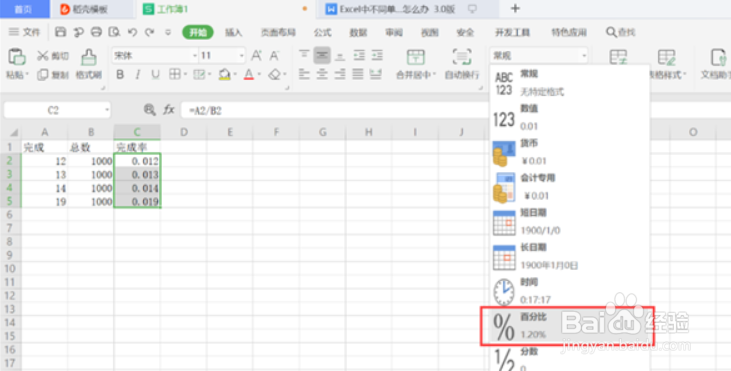The height and width of the screenshot is (371, 731).
Task: Toggle middle vertical alignment
Action: pos(322,55)
